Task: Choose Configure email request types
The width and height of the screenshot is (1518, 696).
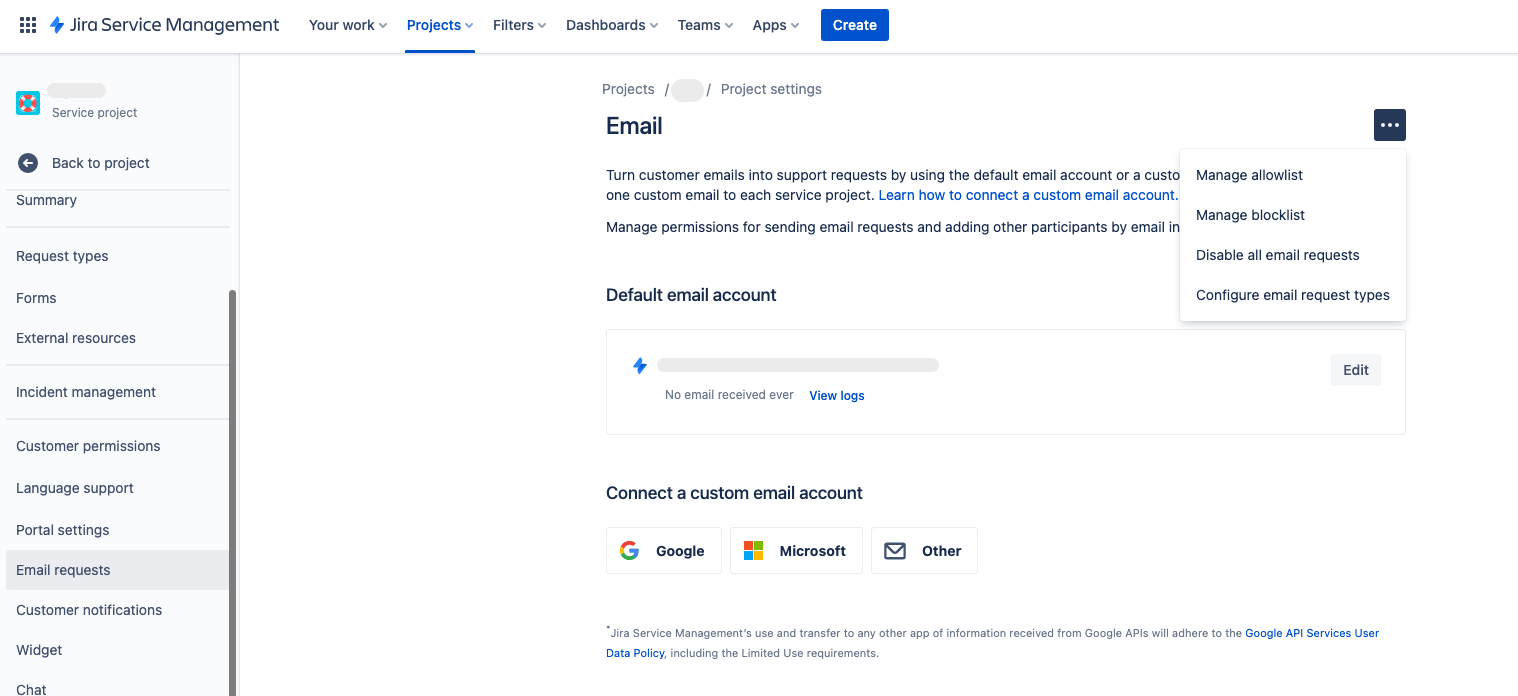Action: (1293, 295)
